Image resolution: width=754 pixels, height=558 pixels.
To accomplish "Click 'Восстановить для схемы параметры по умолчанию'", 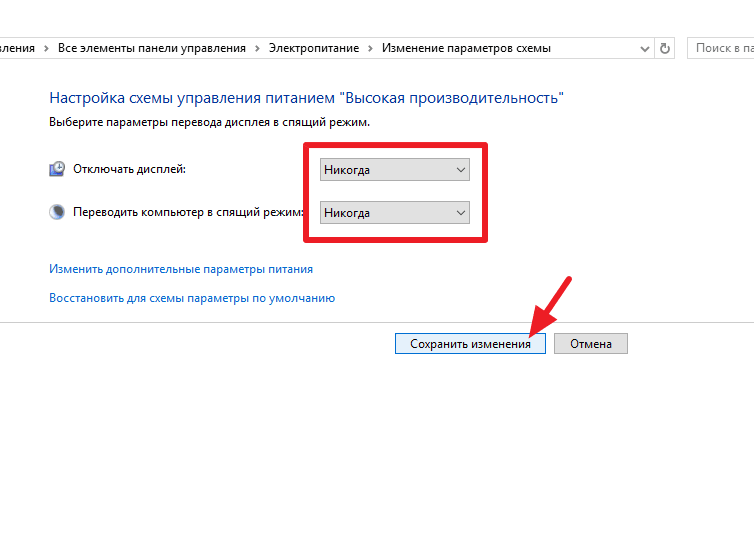I will [192, 298].
